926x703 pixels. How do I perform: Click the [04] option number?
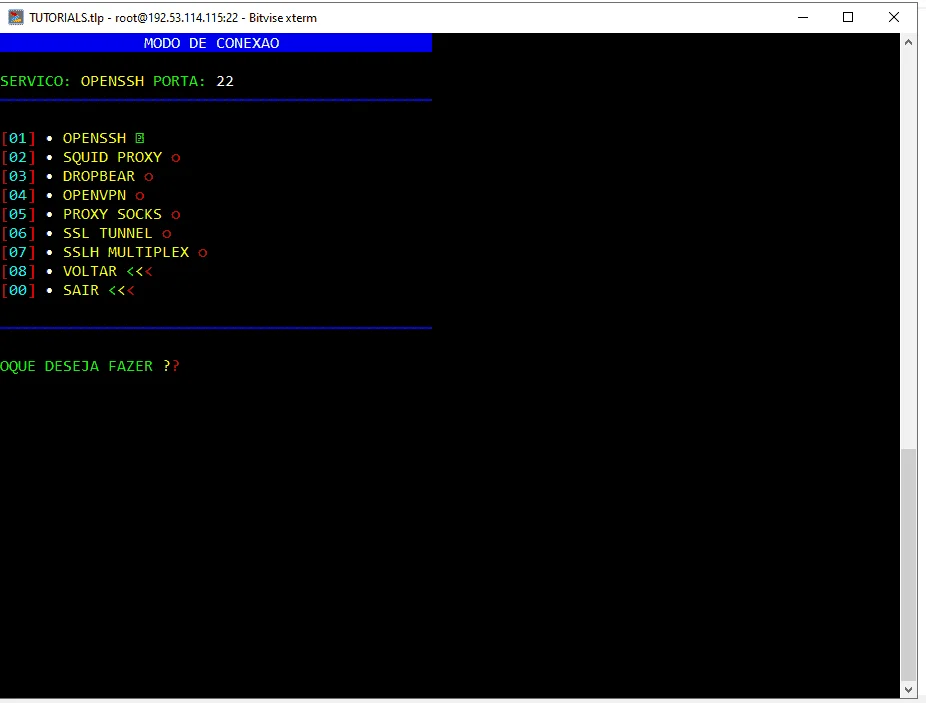(18, 195)
